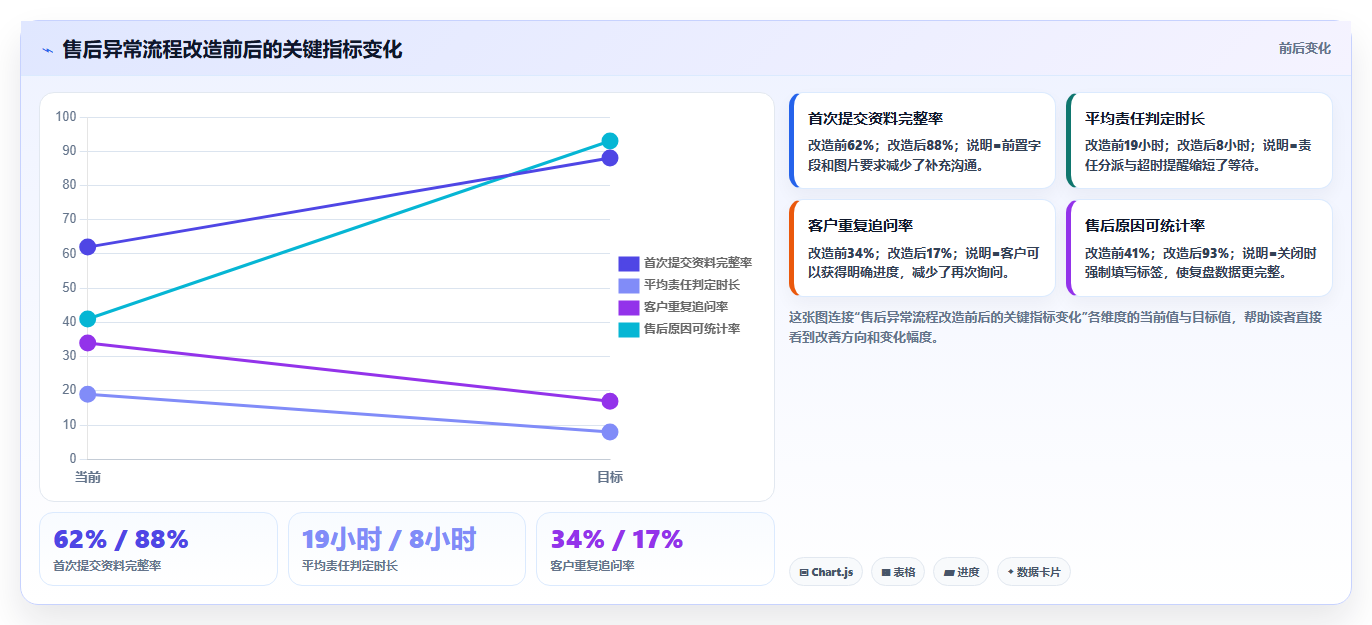Open the 首次提交资料完整率 detail card heading
The image size is (1372, 625).
876,119
